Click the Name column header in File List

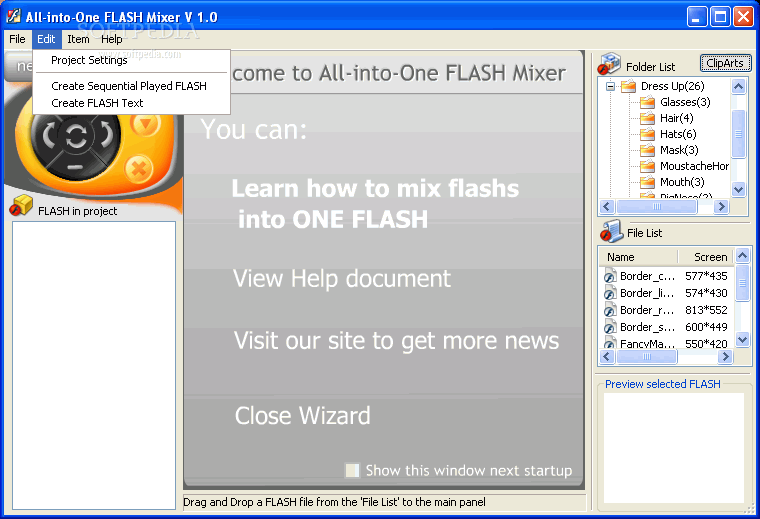coord(638,257)
